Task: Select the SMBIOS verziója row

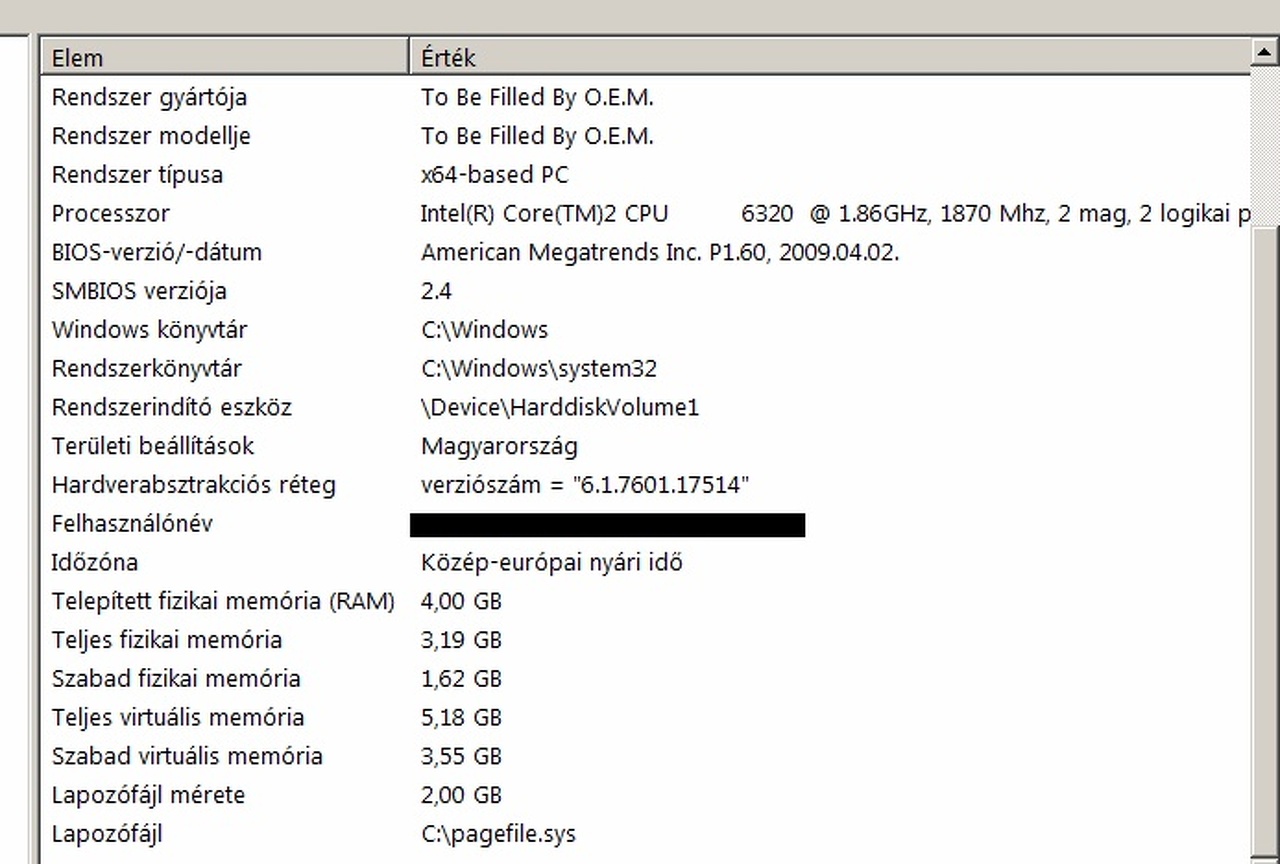Action: 139,291
